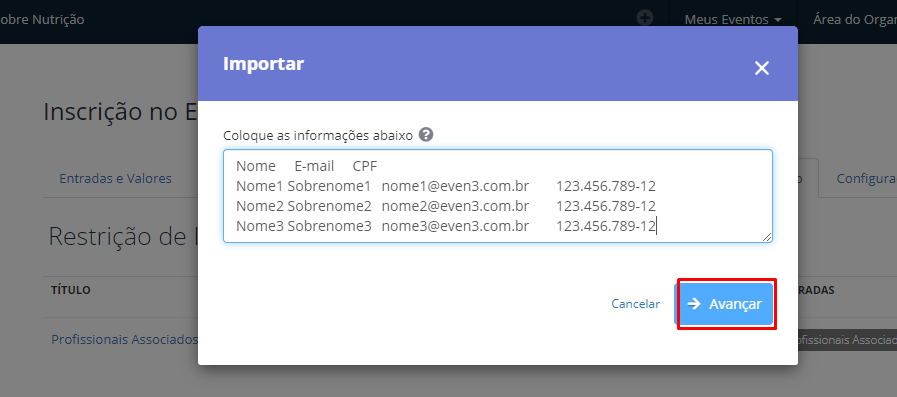Open Profissionais Associados link in table
The width and height of the screenshot is (897, 397).
(125, 339)
